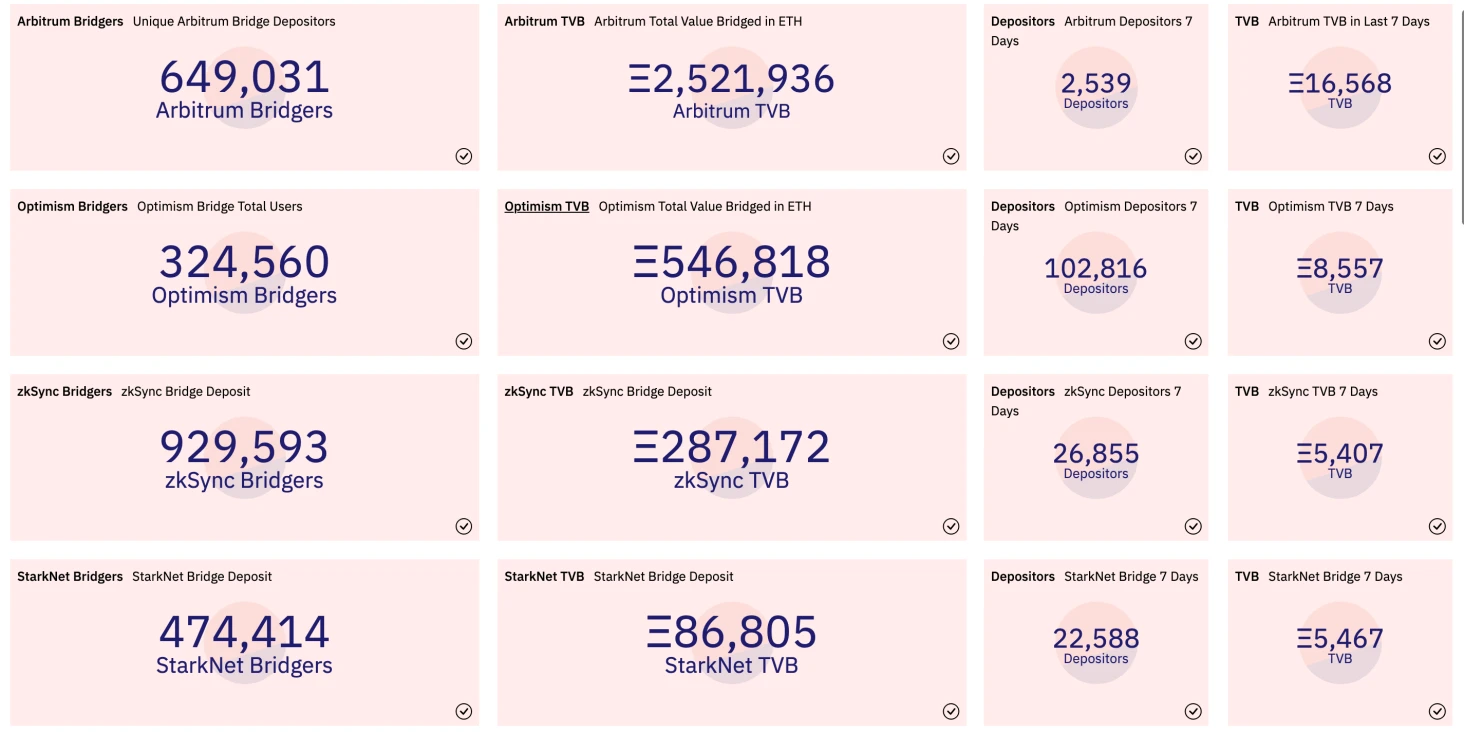The image size is (1464, 732).
Task: Click the 649,031 Arbitrum Bridgers counter
Action: click(x=244, y=78)
